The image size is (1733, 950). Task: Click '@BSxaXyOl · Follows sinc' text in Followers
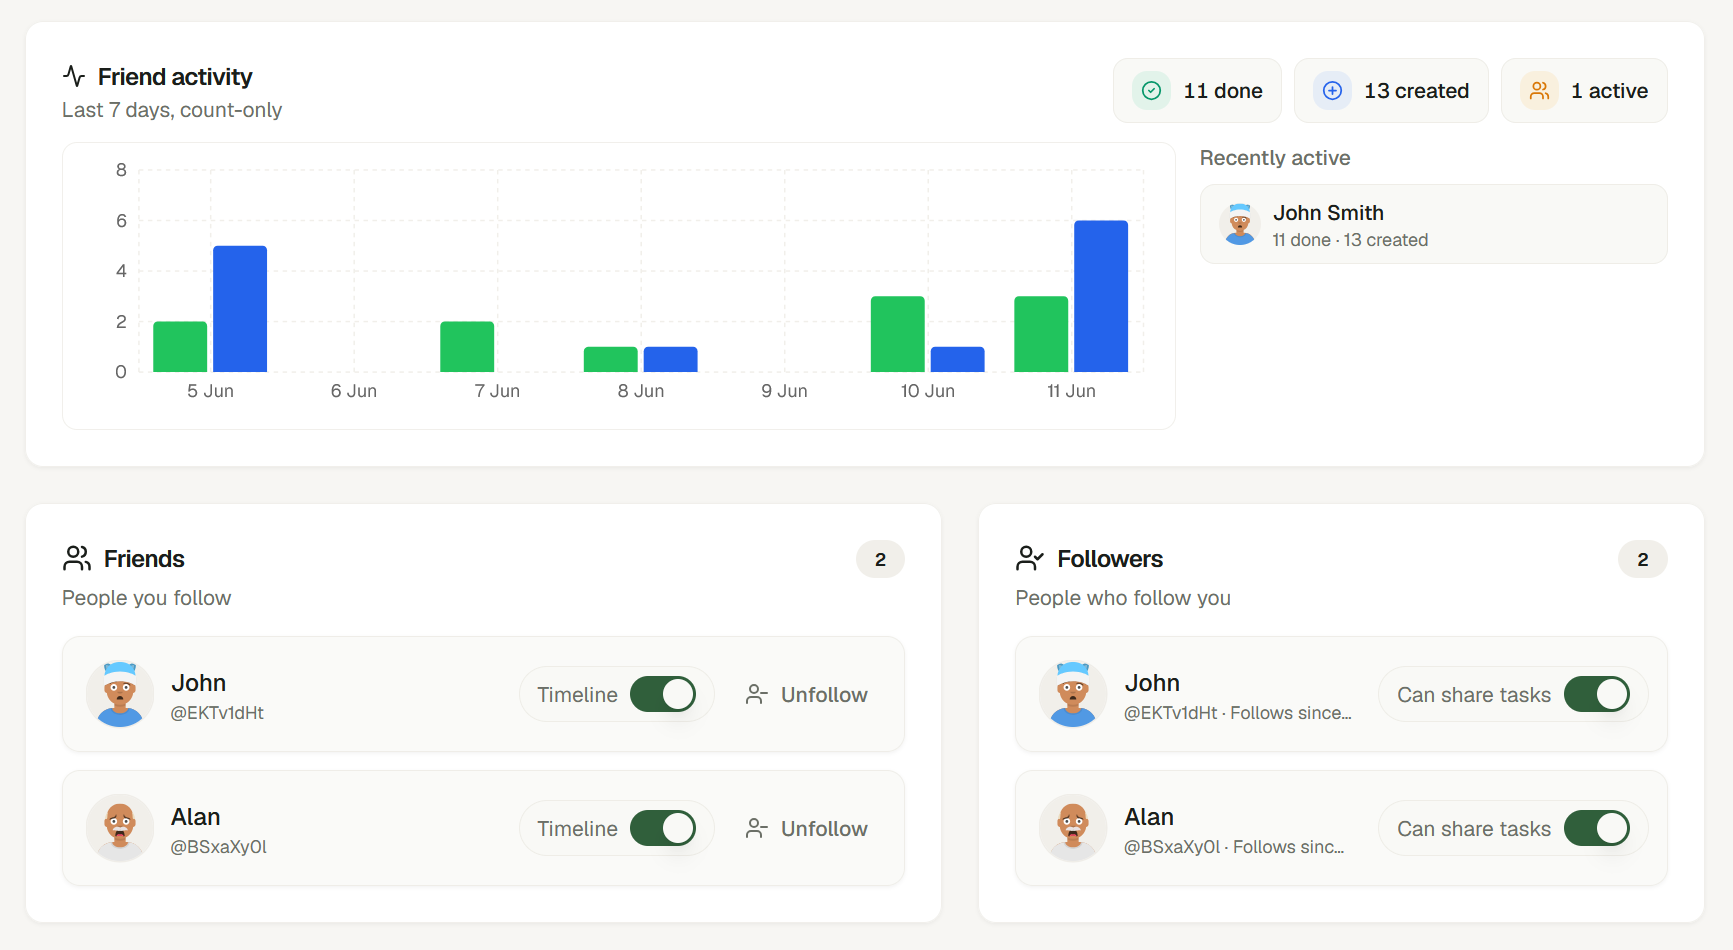[x=1235, y=847]
